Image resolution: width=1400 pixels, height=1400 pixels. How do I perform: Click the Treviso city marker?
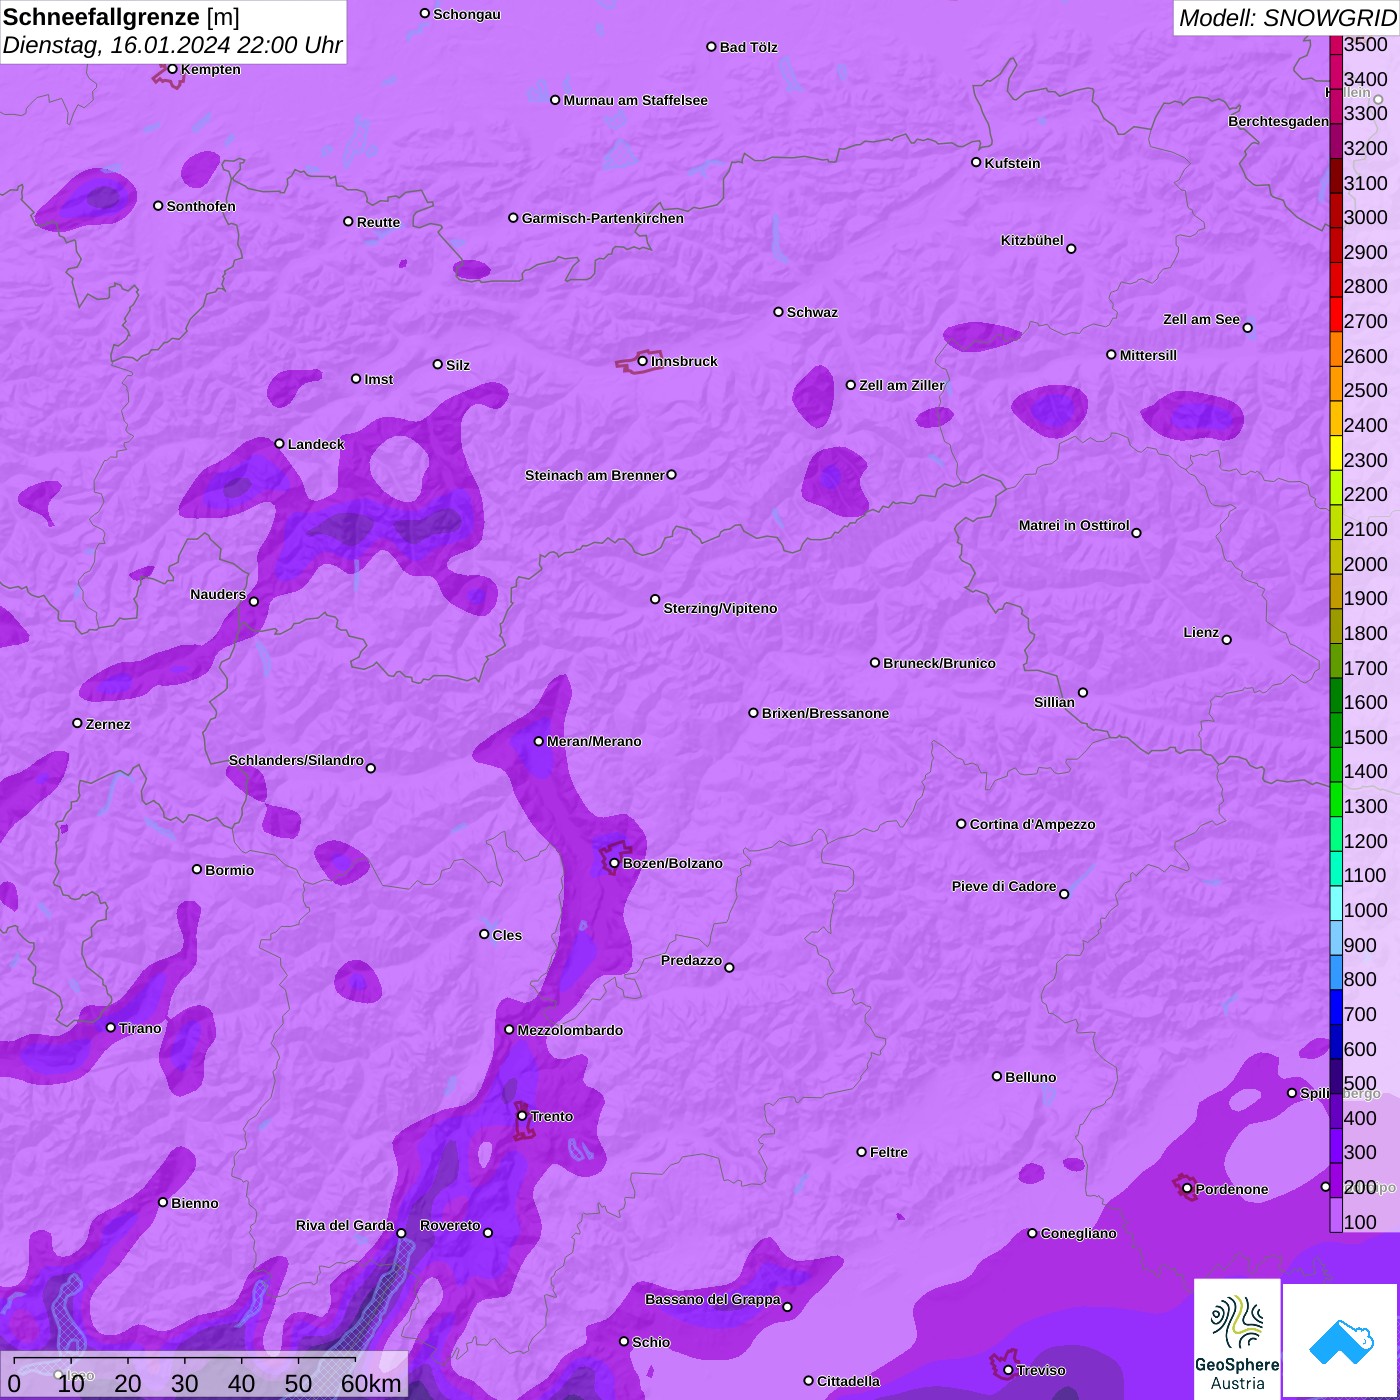coord(1008,1370)
